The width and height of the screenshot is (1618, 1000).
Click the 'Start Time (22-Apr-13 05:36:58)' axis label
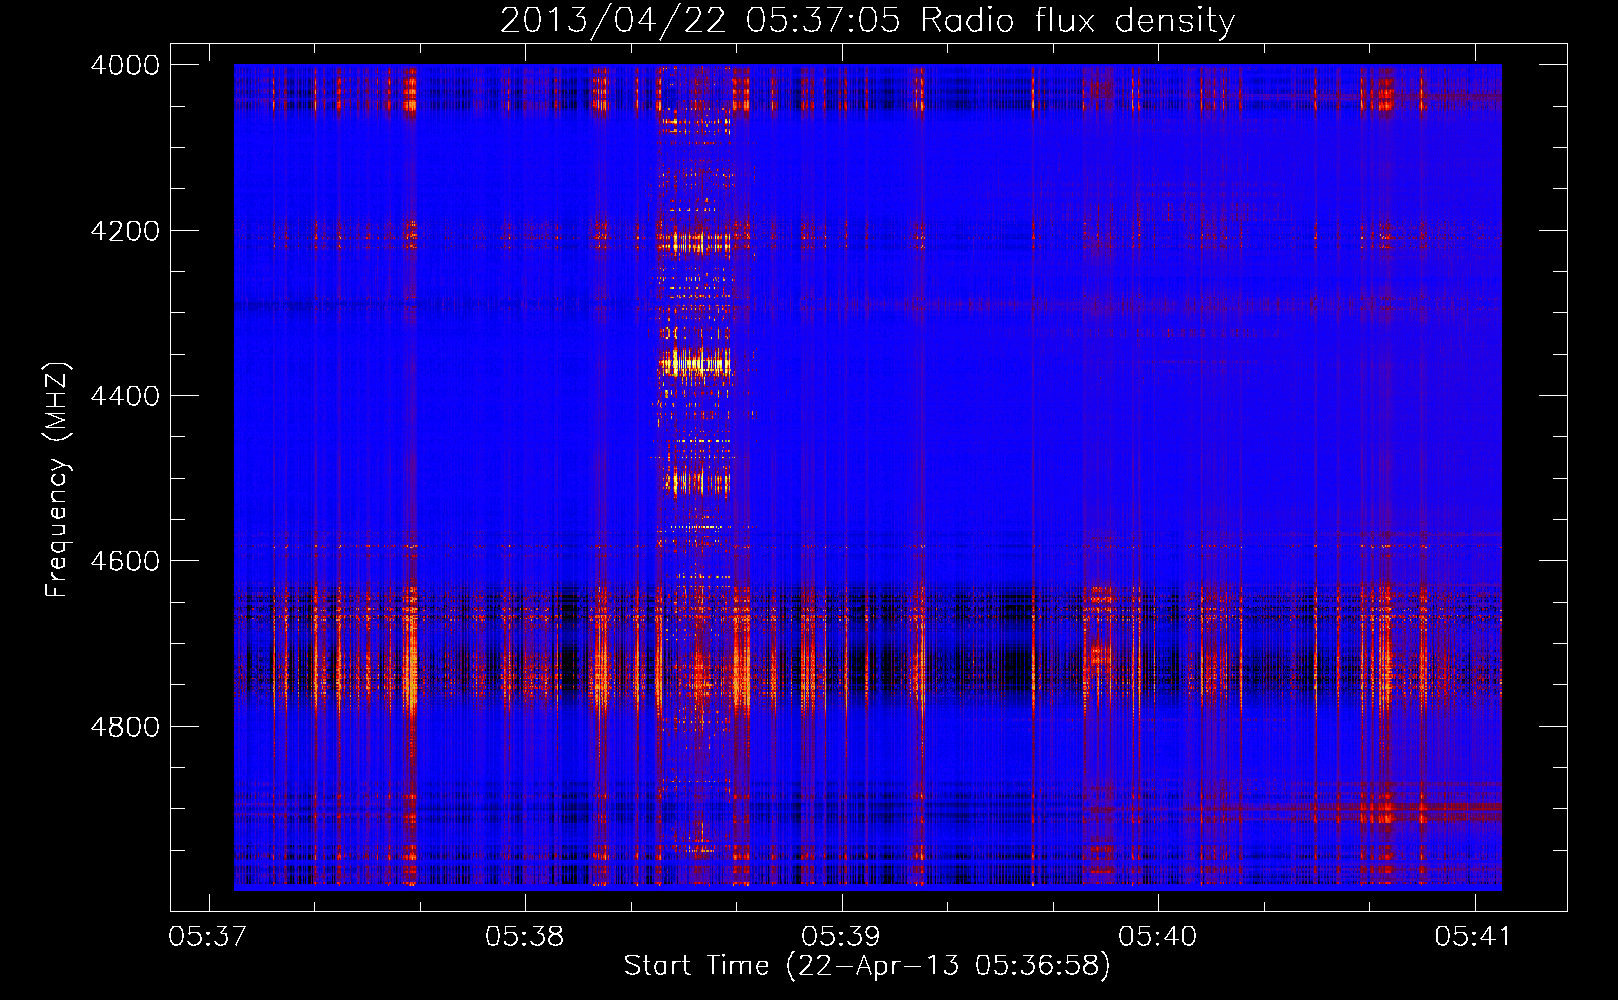(867, 966)
